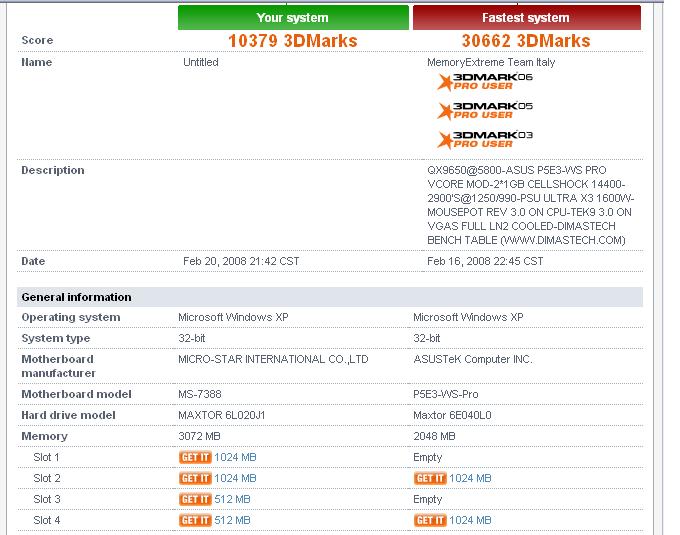Open the 512 MB link in your Slot 4
680x535 pixels.
click(x=232, y=520)
